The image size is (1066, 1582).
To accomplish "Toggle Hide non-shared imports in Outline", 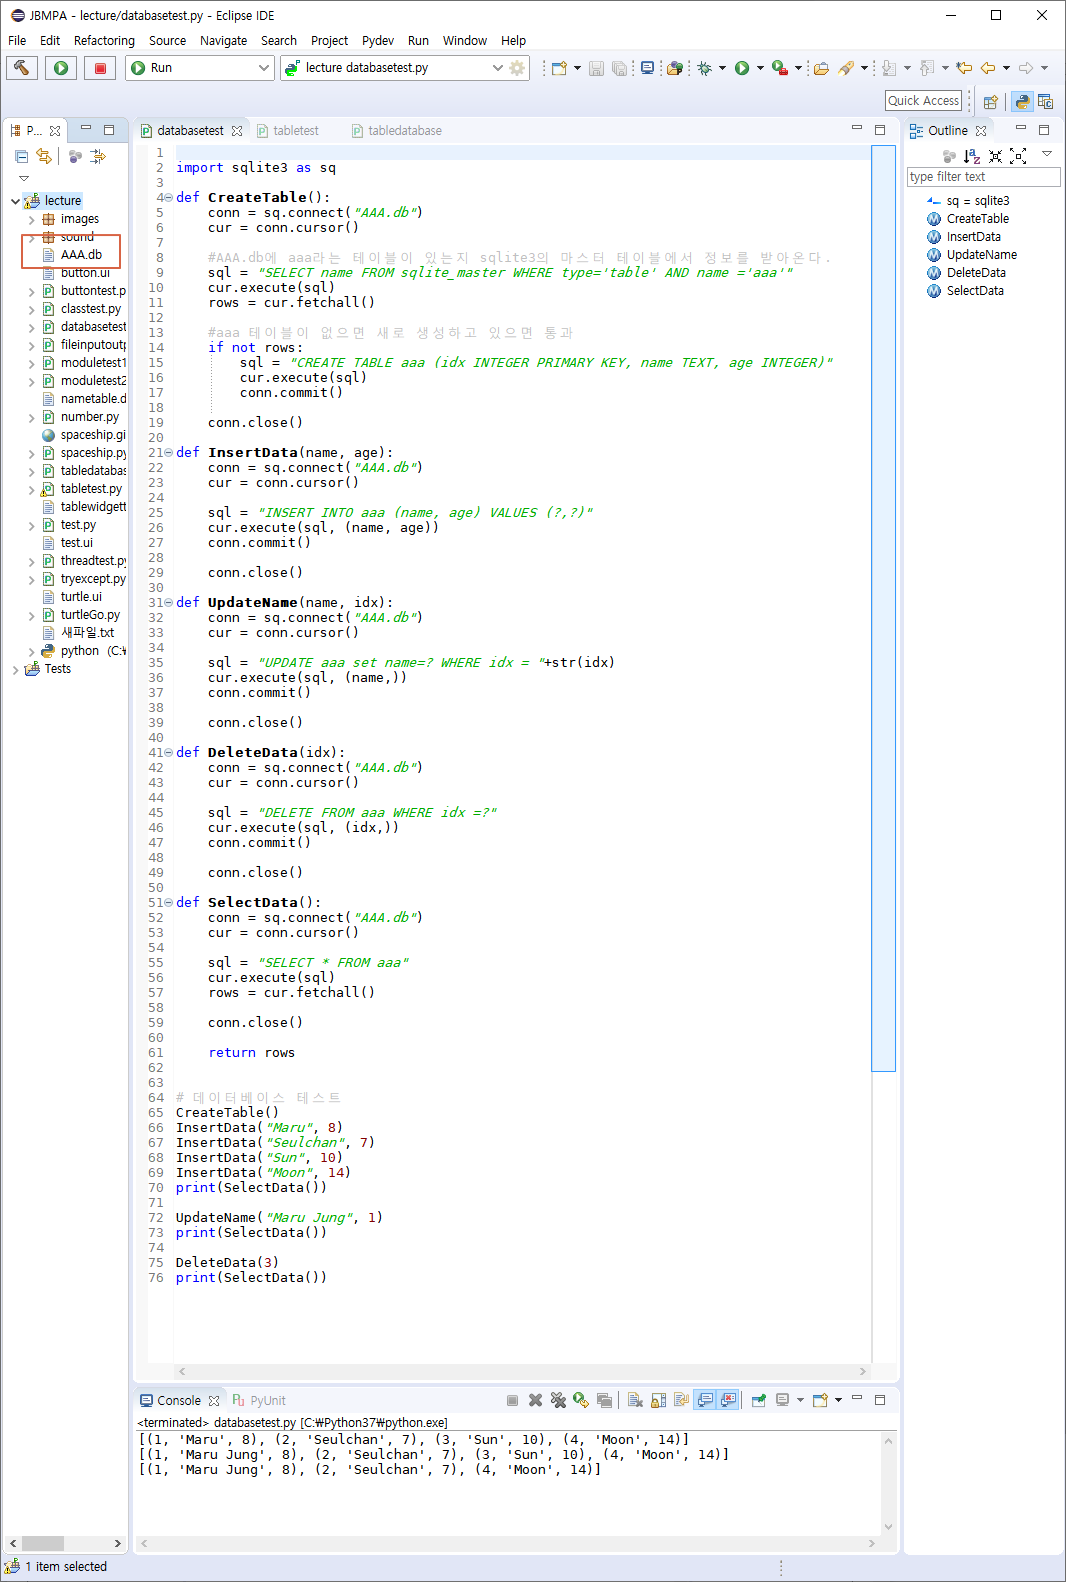I will [x=949, y=156].
